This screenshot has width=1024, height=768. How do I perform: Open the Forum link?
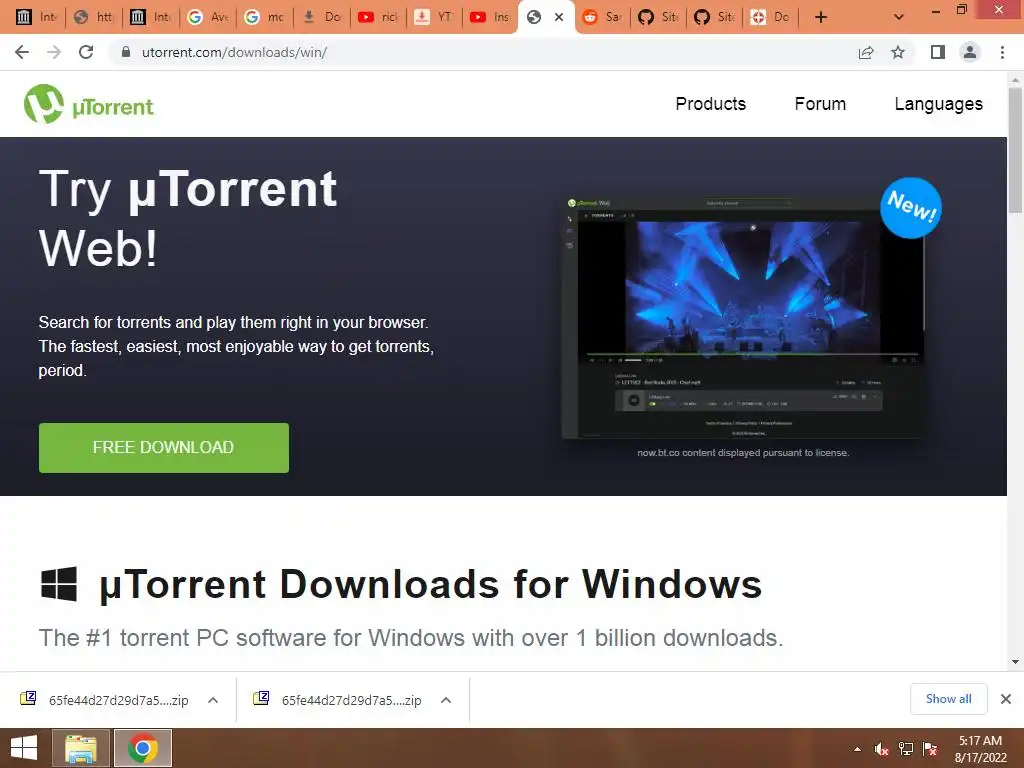[820, 104]
